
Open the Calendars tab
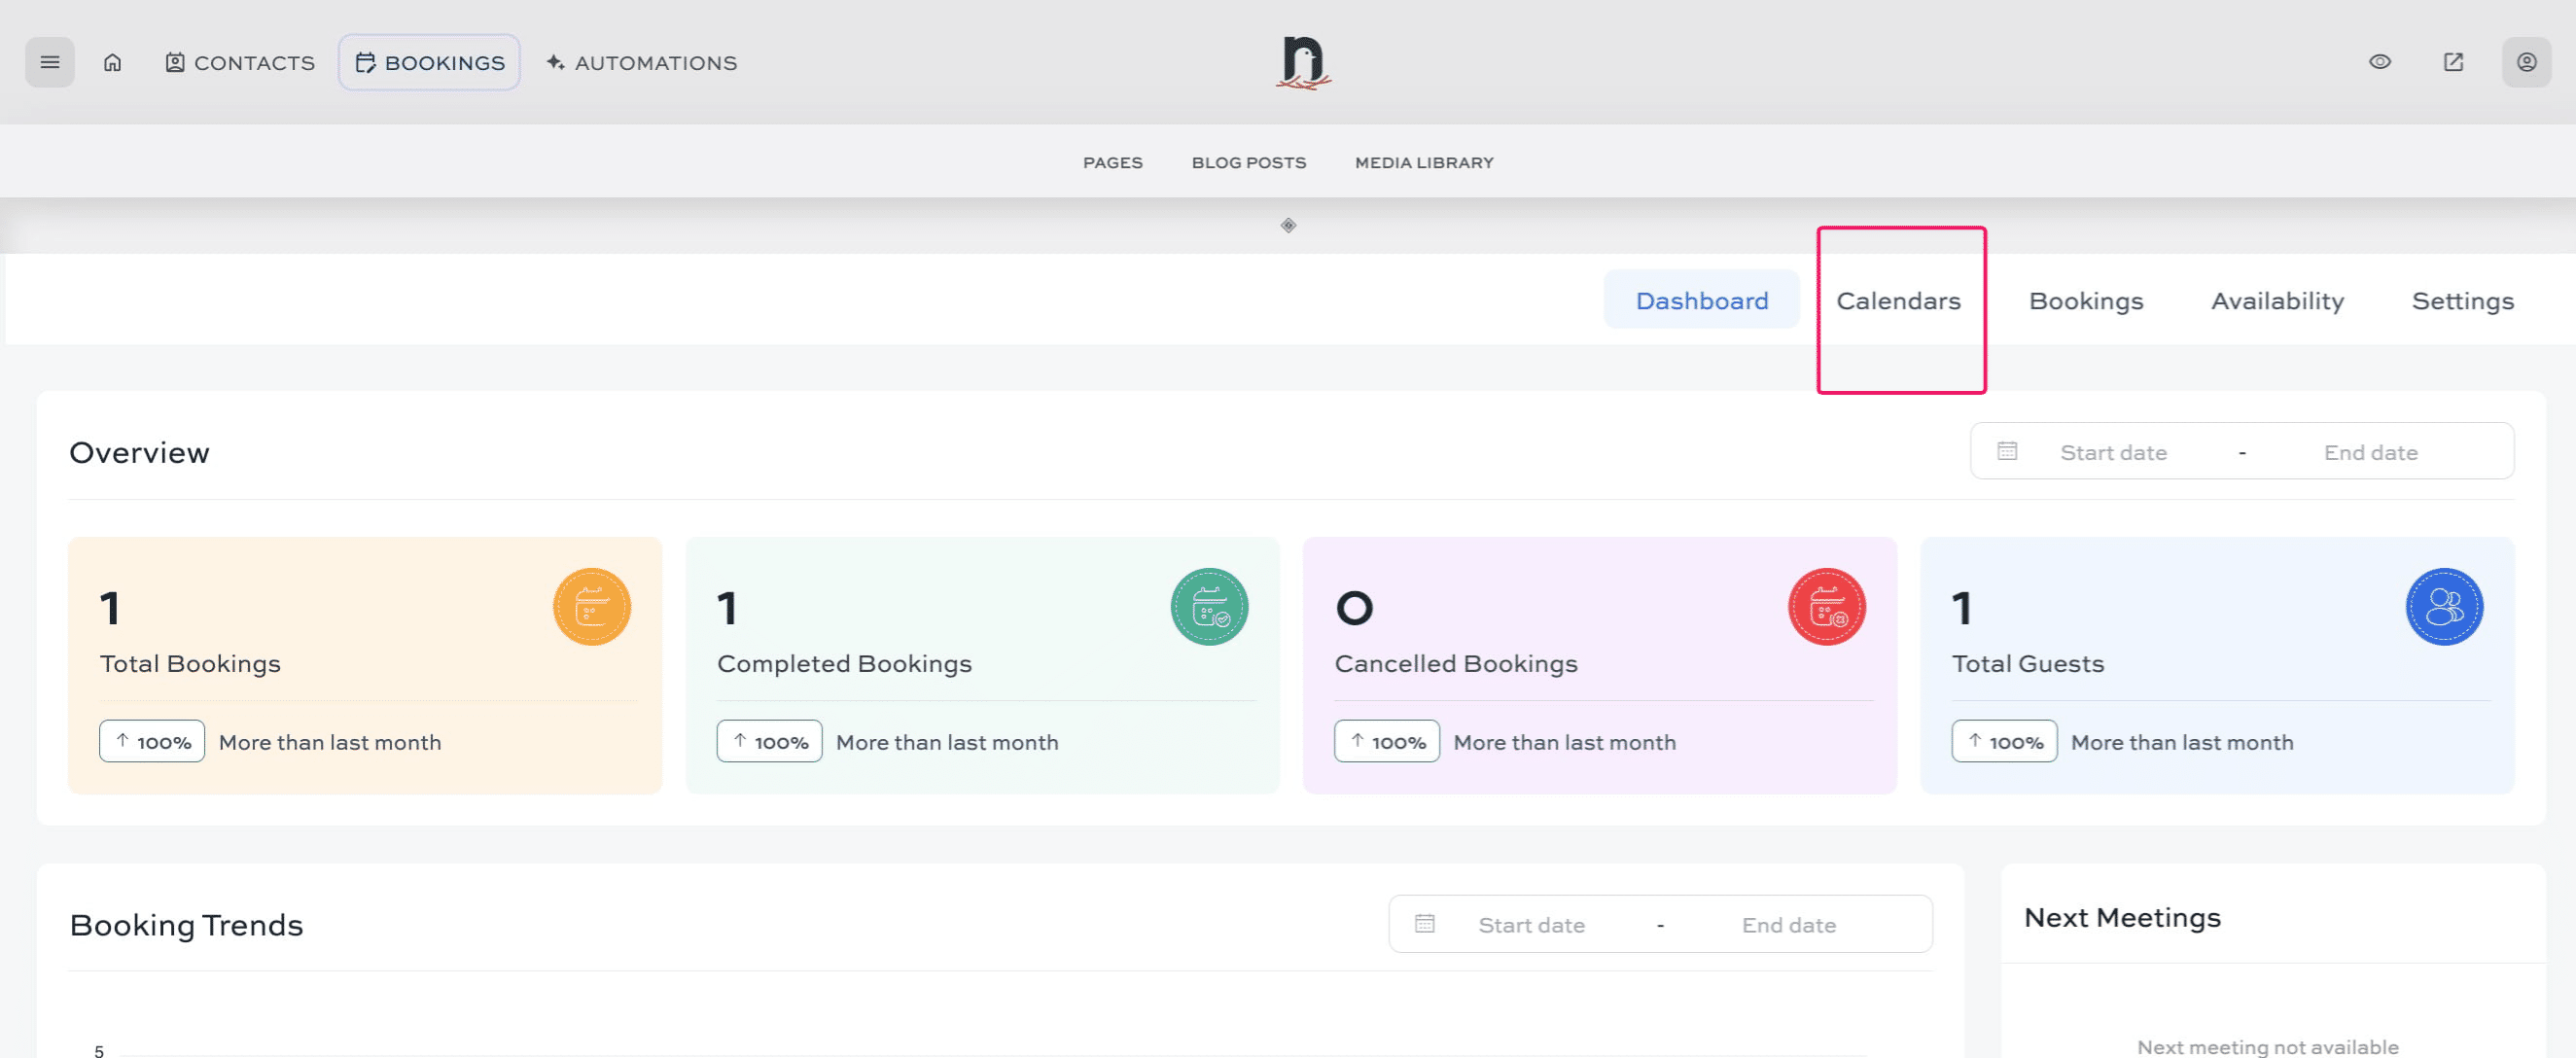pyautogui.click(x=1897, y=300)
